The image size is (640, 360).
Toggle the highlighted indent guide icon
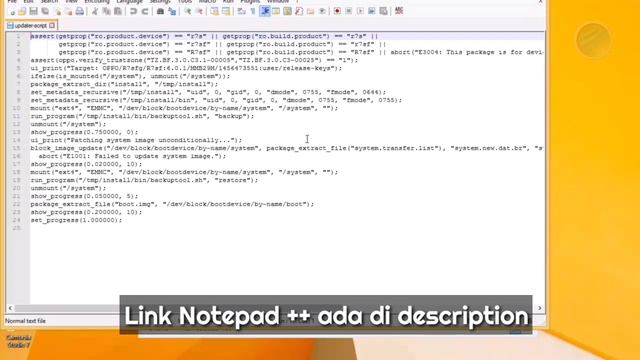tap(265, 11)
